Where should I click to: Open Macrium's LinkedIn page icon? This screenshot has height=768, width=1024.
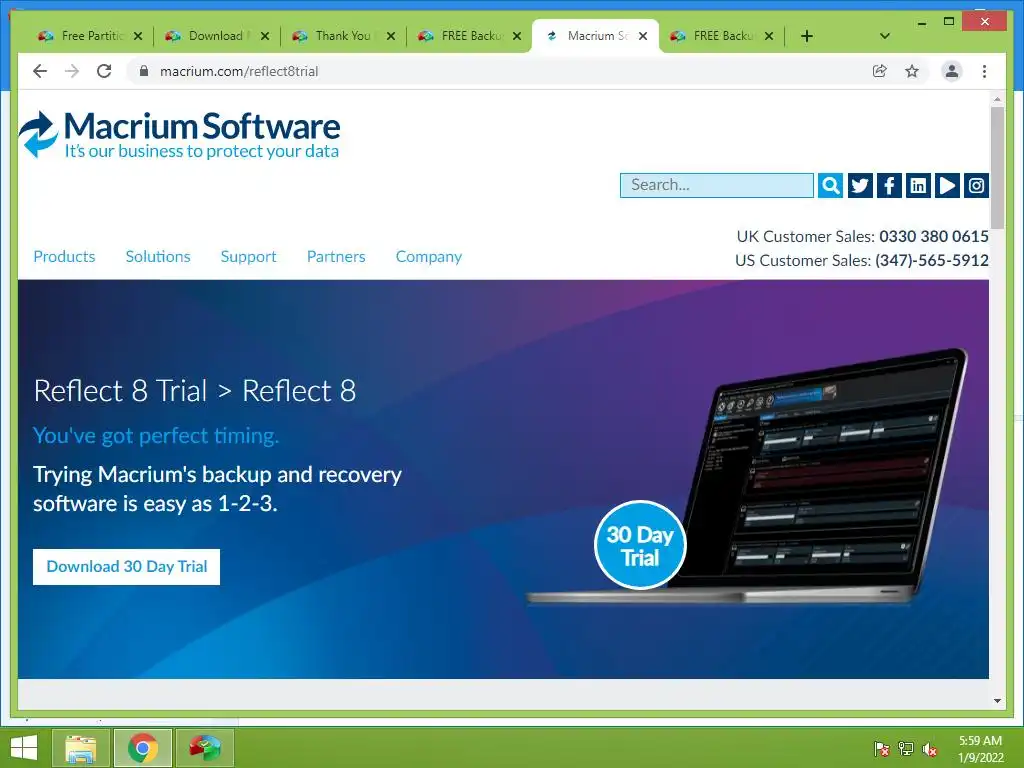coord(918,185)
